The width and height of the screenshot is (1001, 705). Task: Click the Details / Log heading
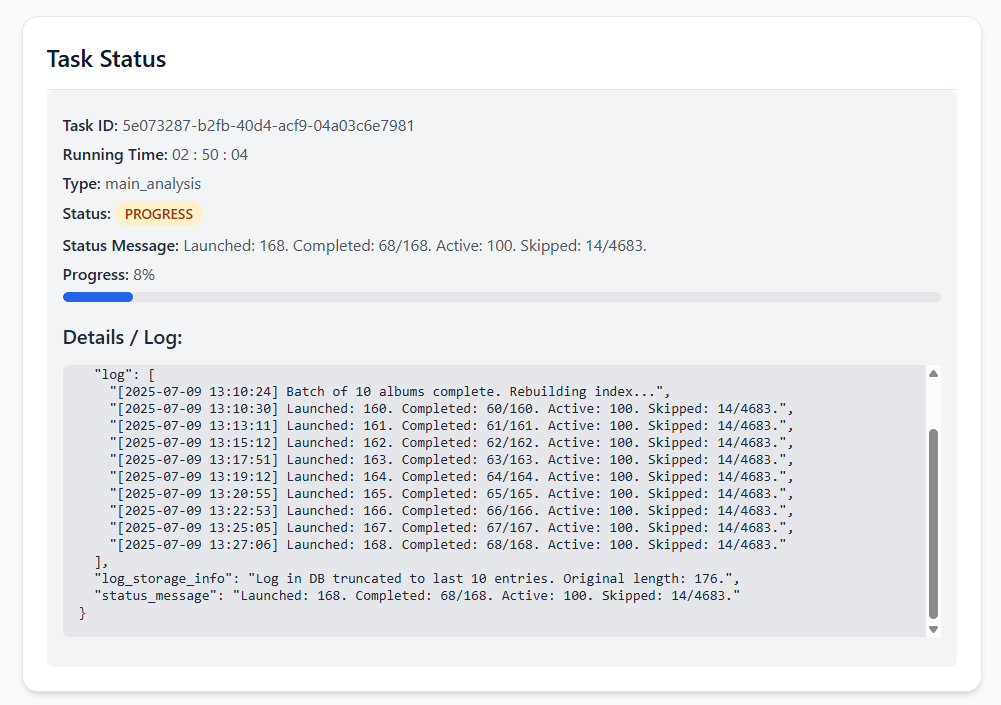[122, 337]
